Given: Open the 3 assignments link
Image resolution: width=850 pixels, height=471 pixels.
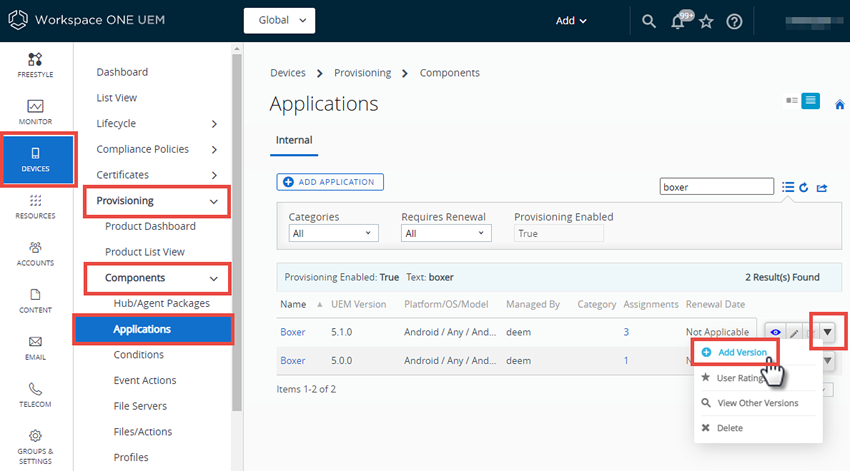Looking at the screenshot, I should 626,332.
